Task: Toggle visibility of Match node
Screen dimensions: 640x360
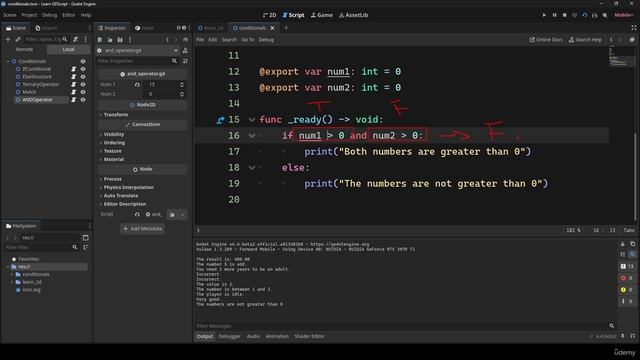Action: click(x=83, y=92)
